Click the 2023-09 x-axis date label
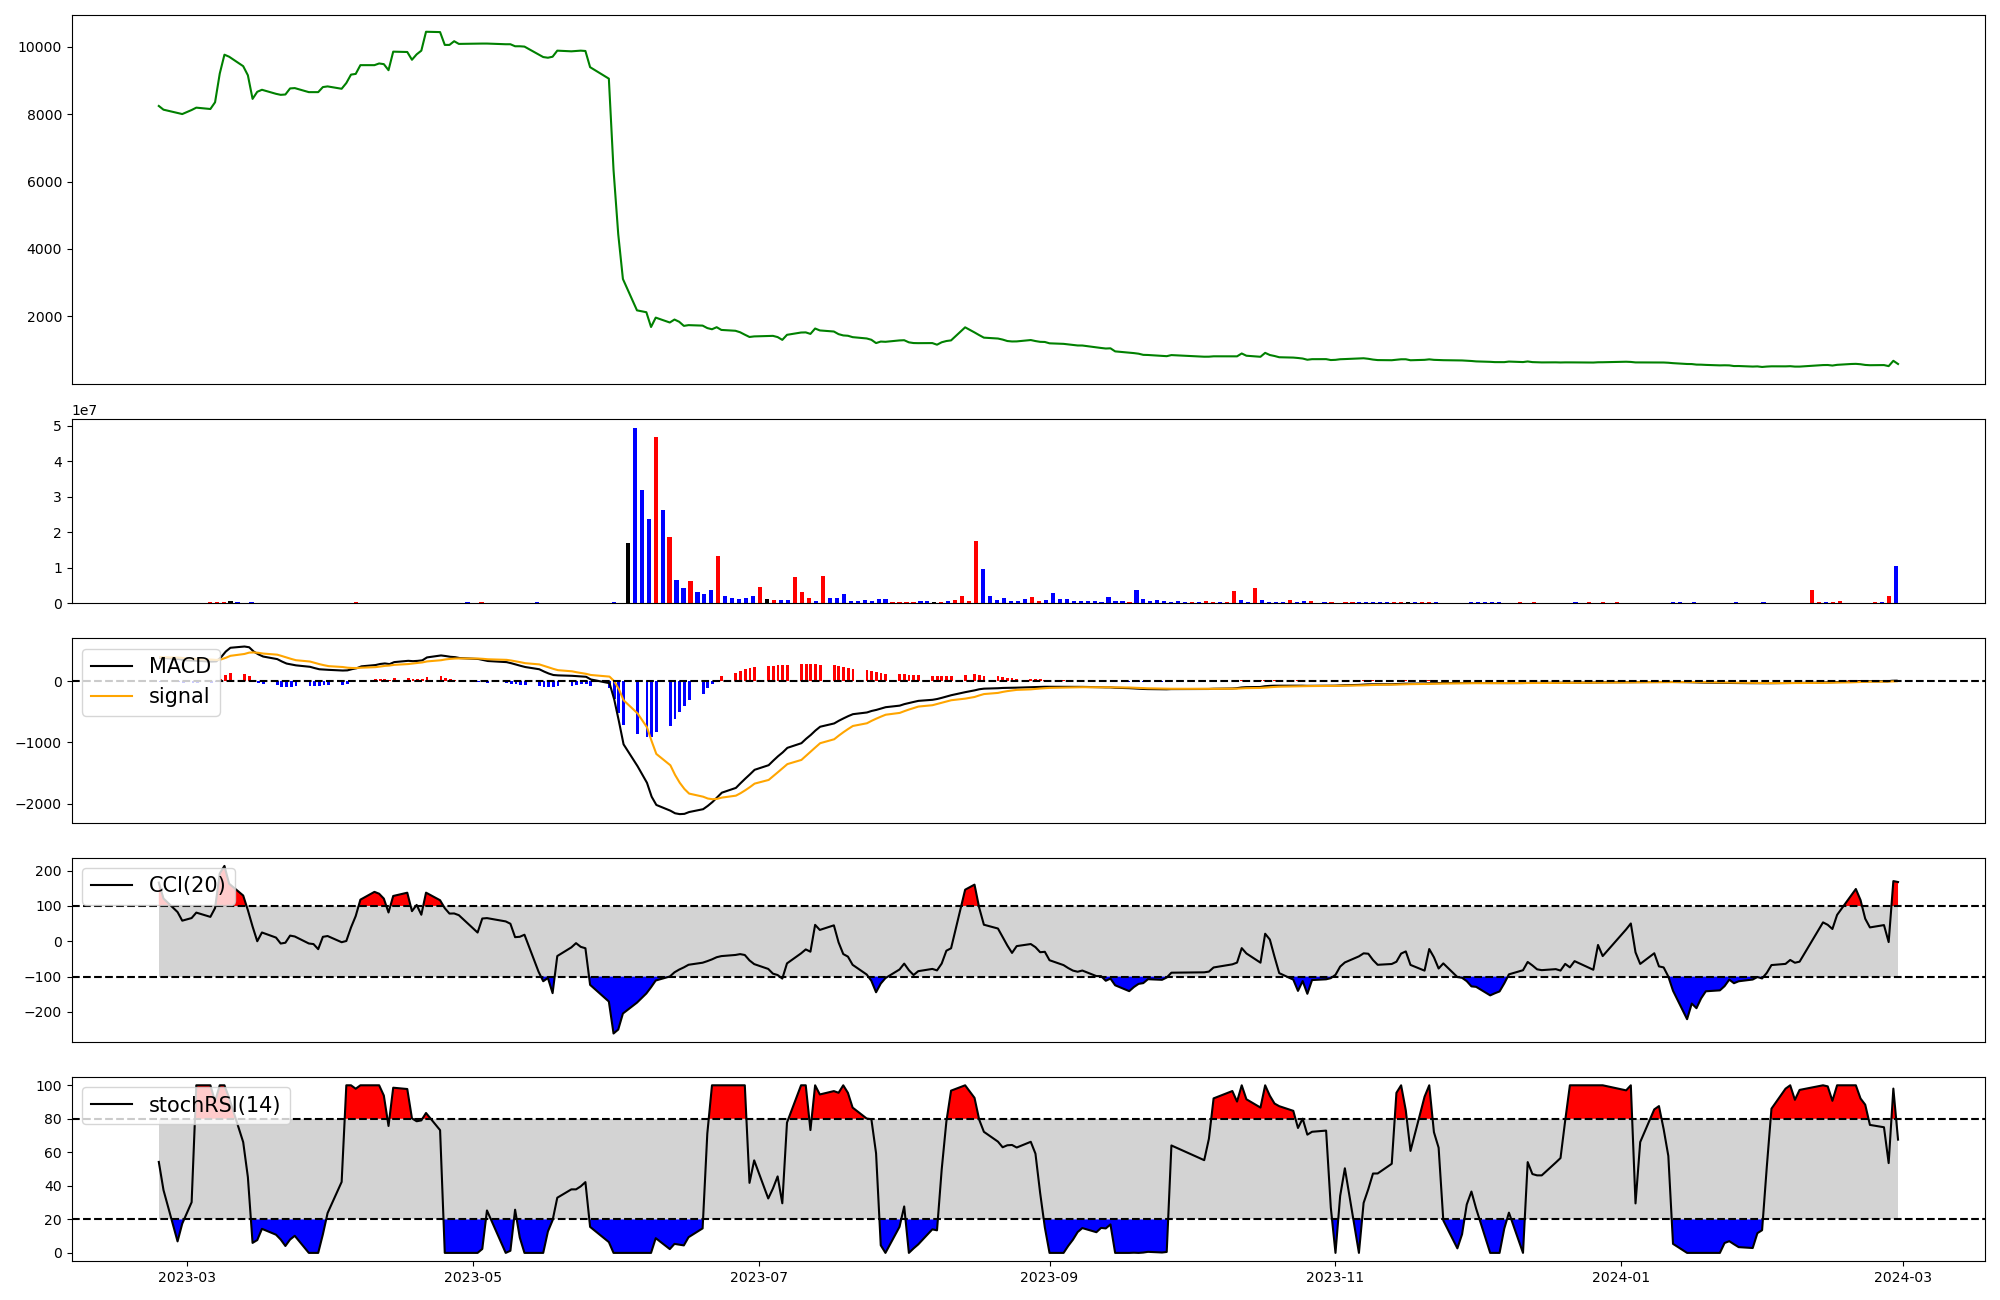 [1050, 1277]
